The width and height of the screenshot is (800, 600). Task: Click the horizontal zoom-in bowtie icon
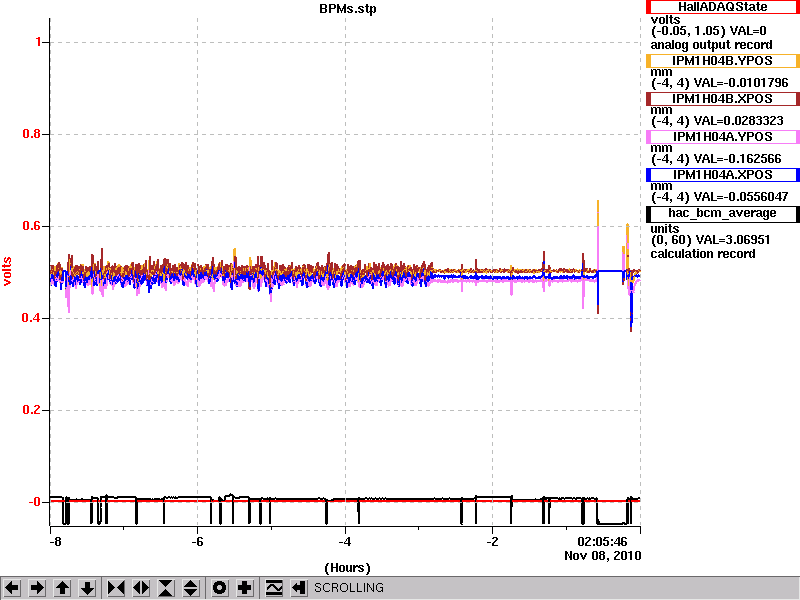pyautogui.click(x=116, y=588)
